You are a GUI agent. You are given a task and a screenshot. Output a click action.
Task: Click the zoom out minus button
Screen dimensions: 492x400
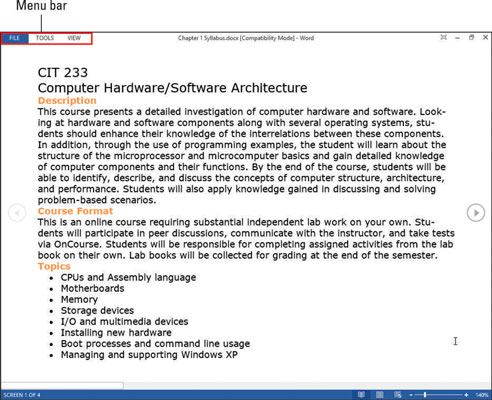click(x=411, y=395)
